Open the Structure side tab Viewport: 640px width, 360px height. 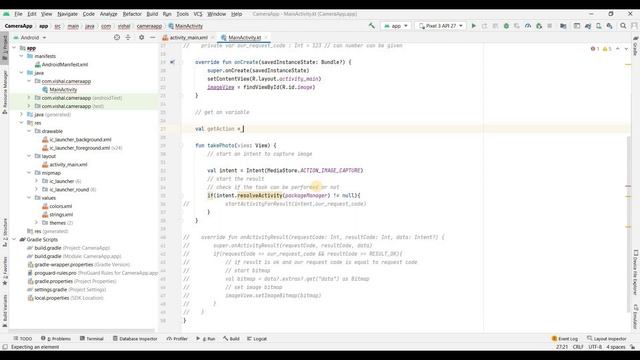[x=4, y=233]
